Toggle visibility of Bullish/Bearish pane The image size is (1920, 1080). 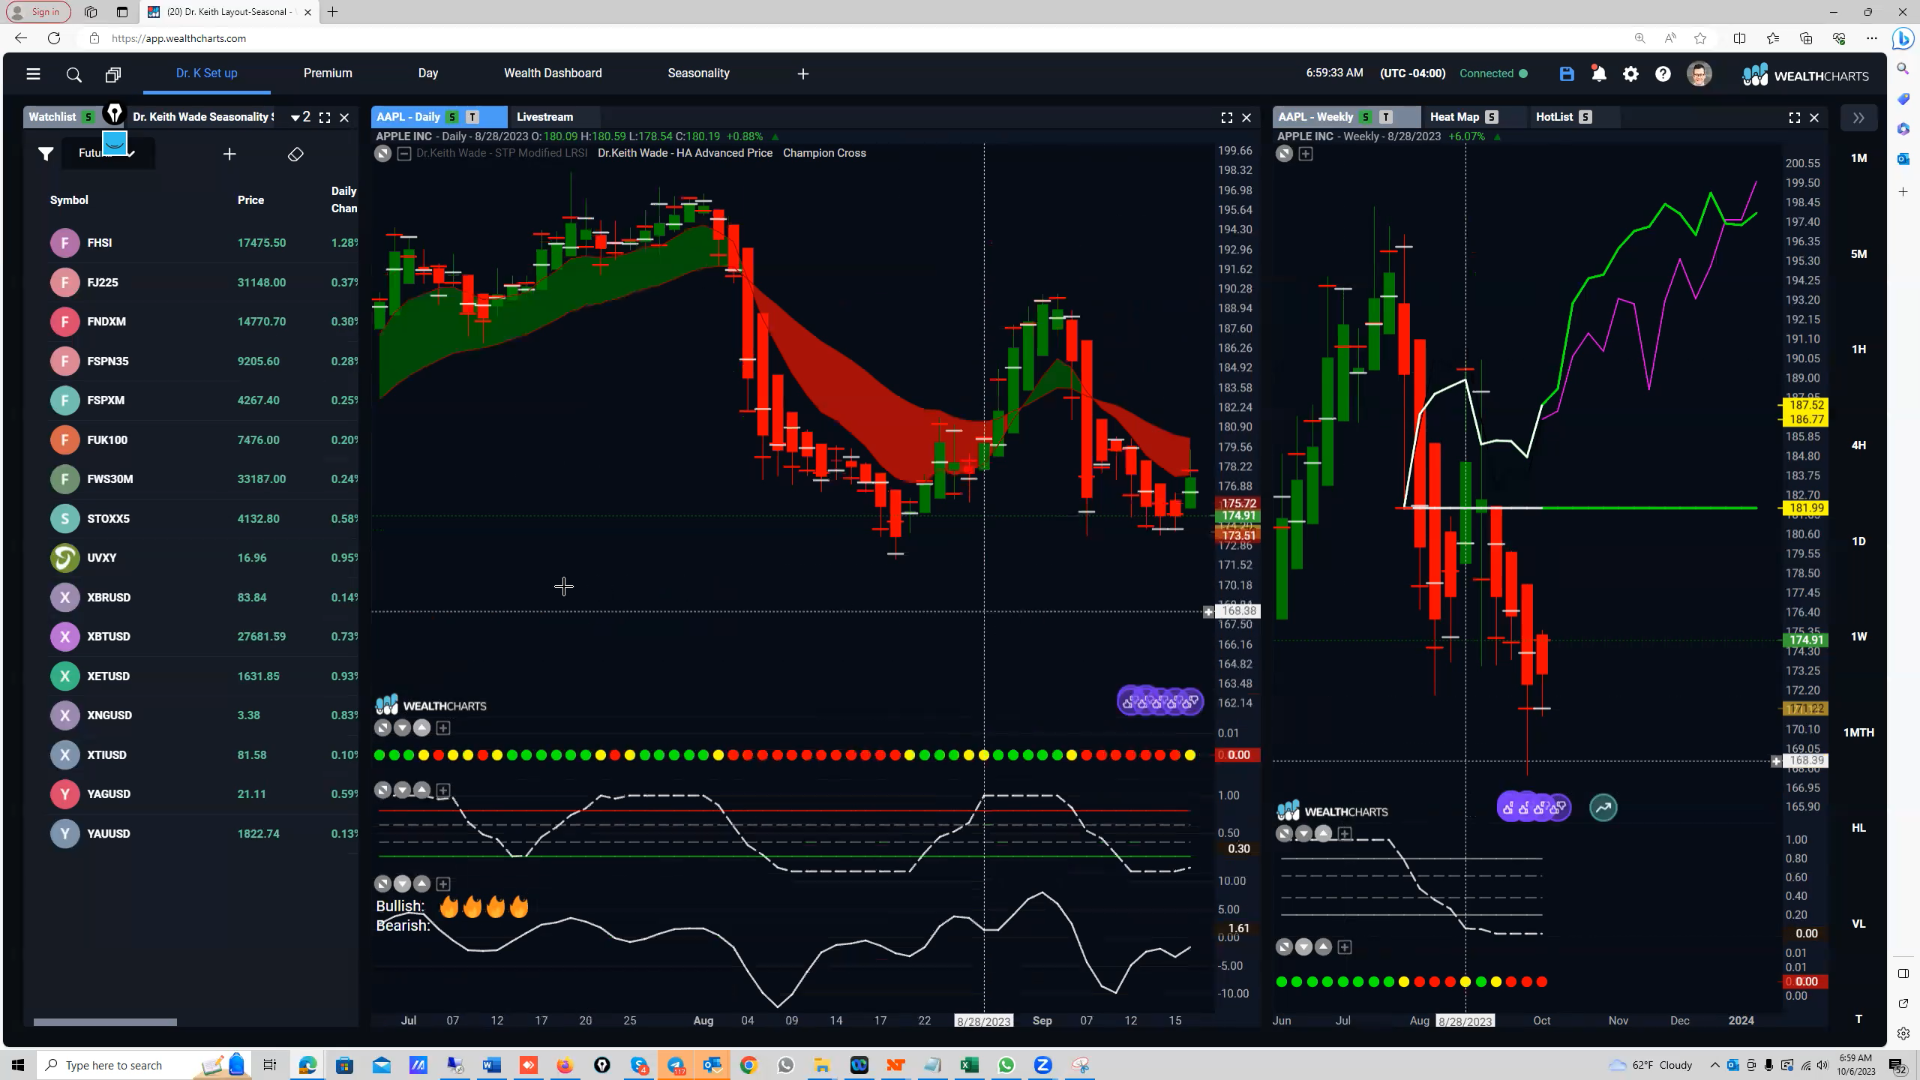point(382,884)
